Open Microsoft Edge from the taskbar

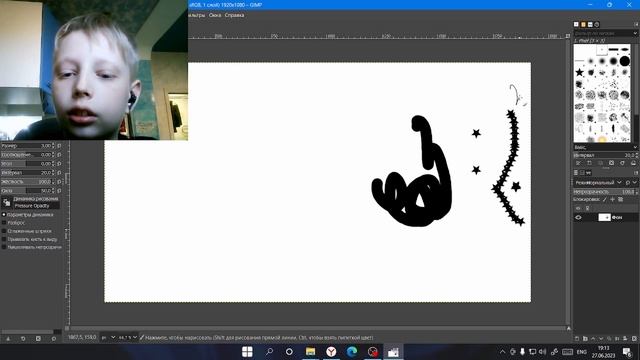click(352, 351)
